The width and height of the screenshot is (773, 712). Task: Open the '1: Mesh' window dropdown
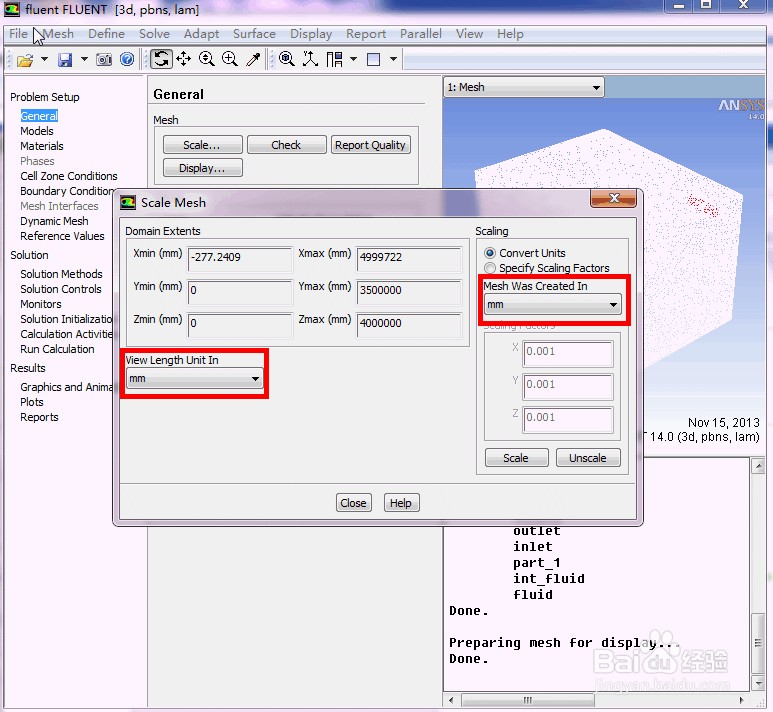[524, 88]
